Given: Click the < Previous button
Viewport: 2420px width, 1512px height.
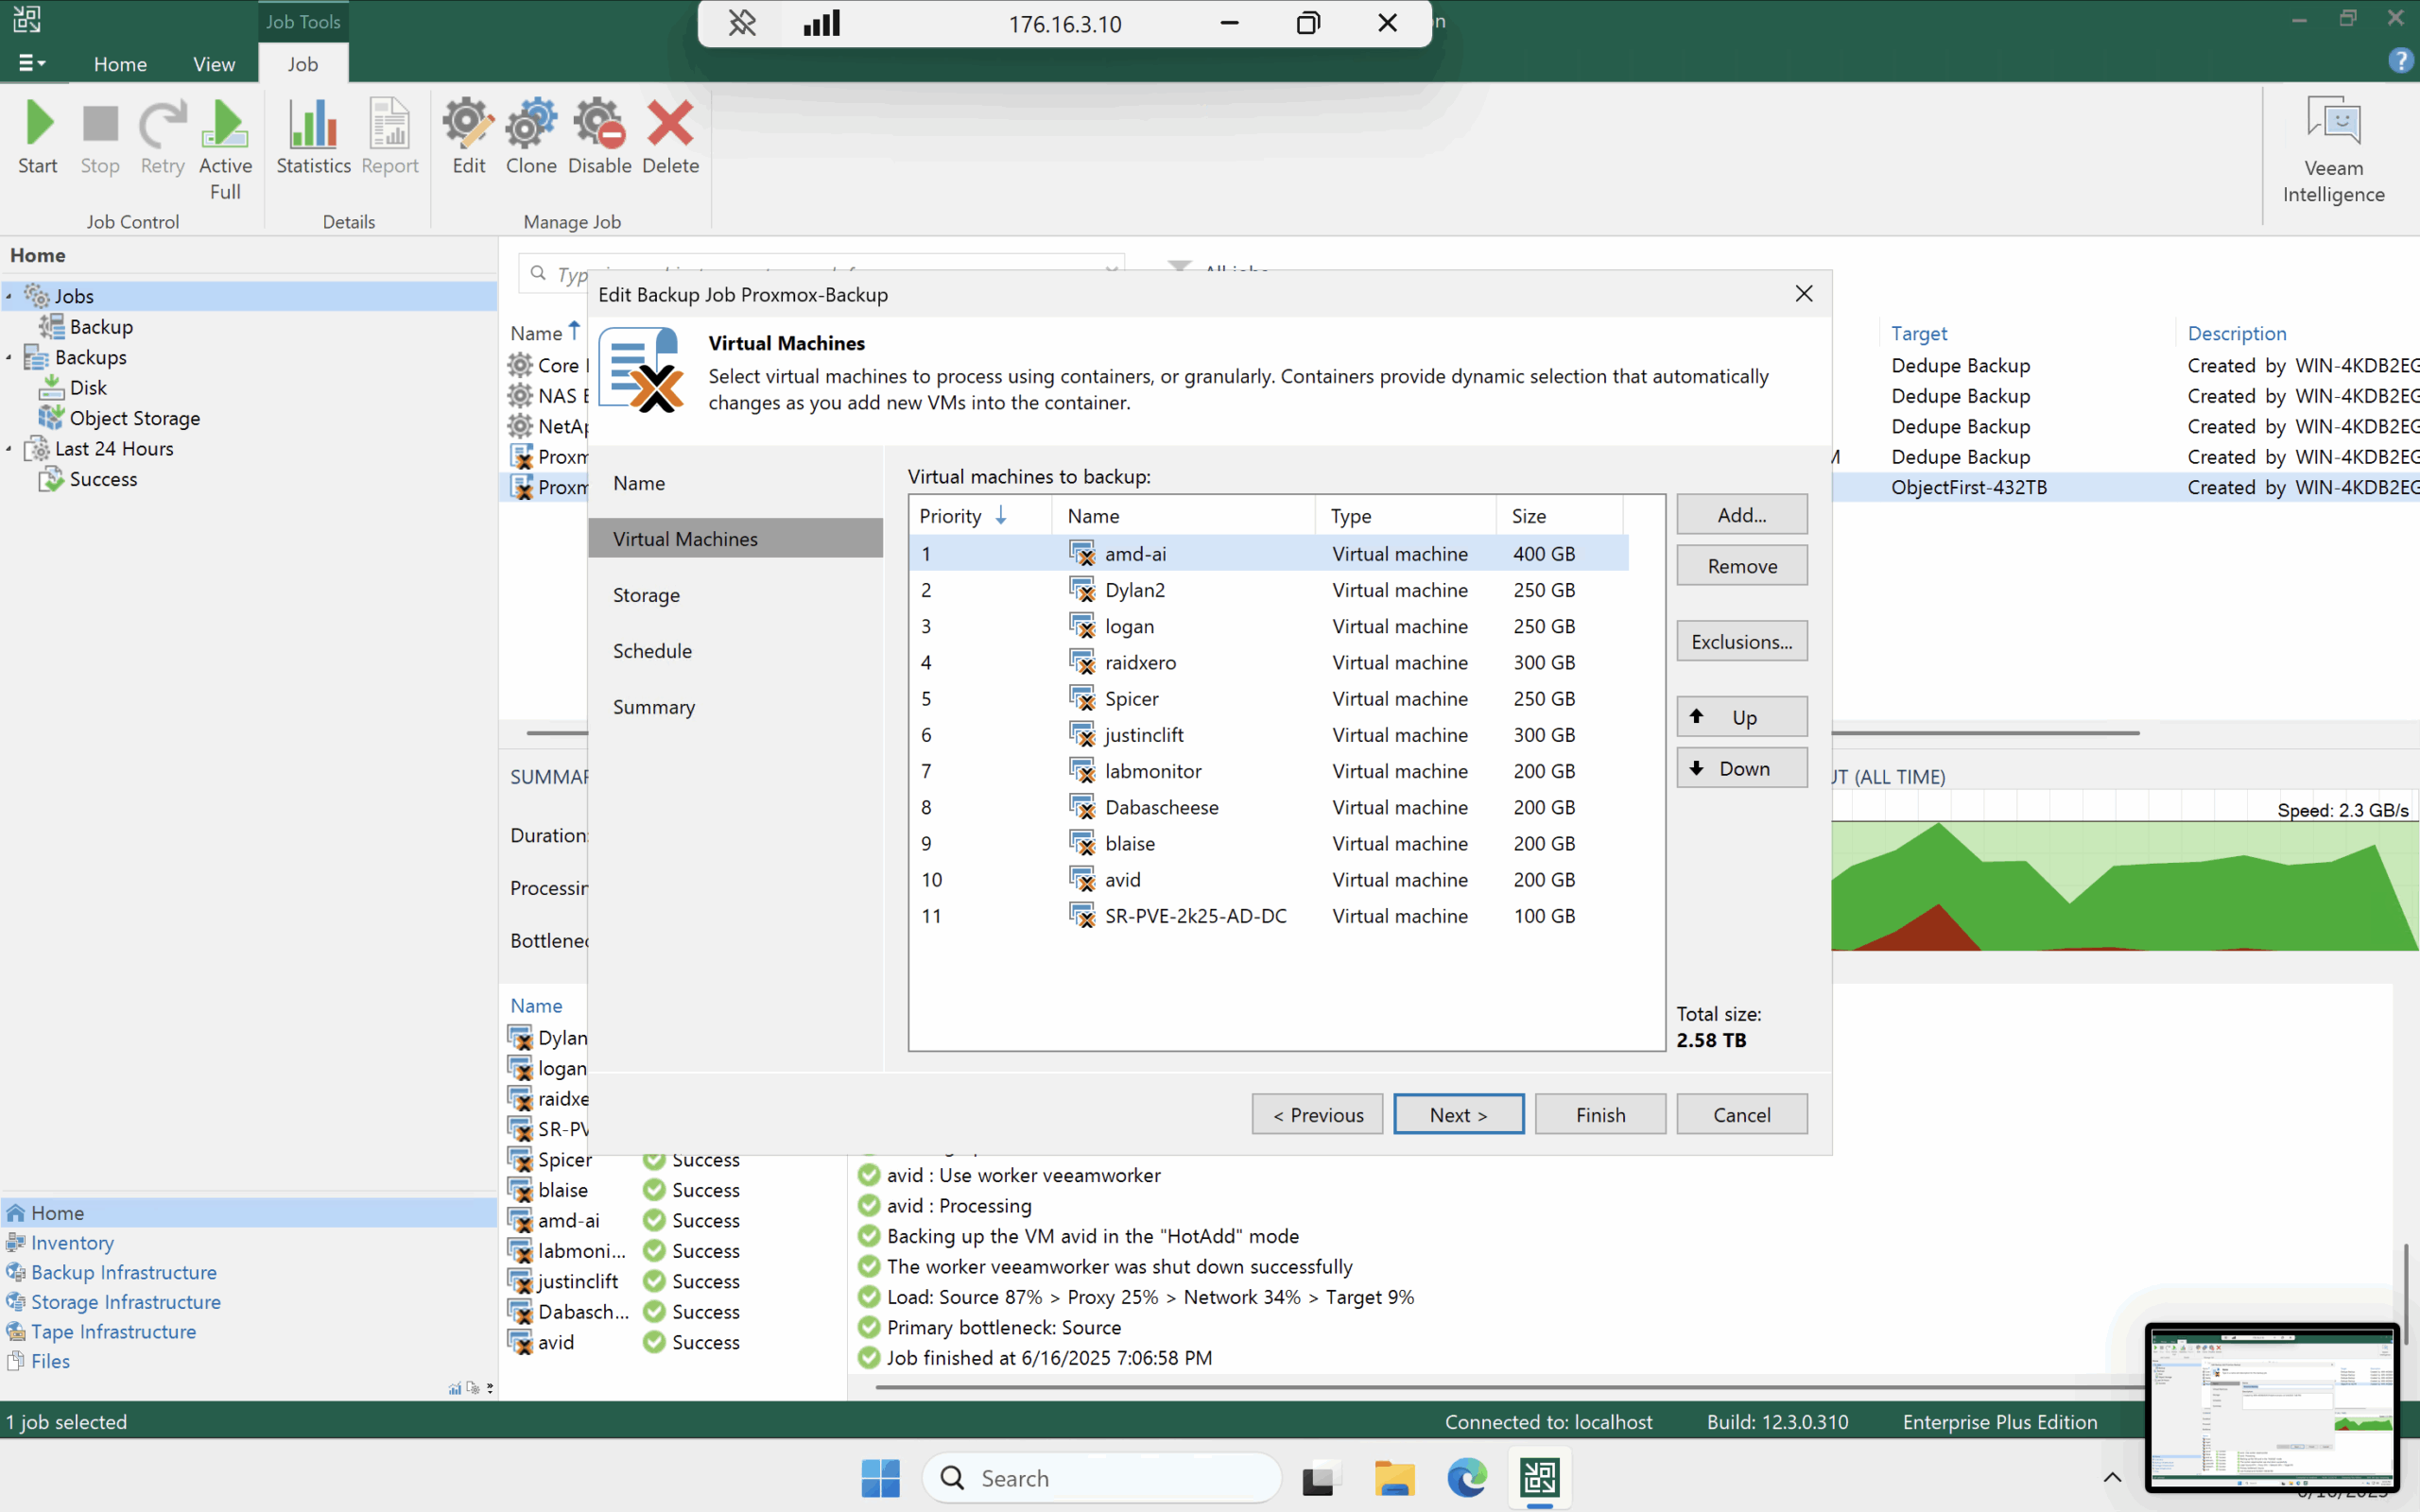Looking at the screenshot, I should click(1318, 1114).
